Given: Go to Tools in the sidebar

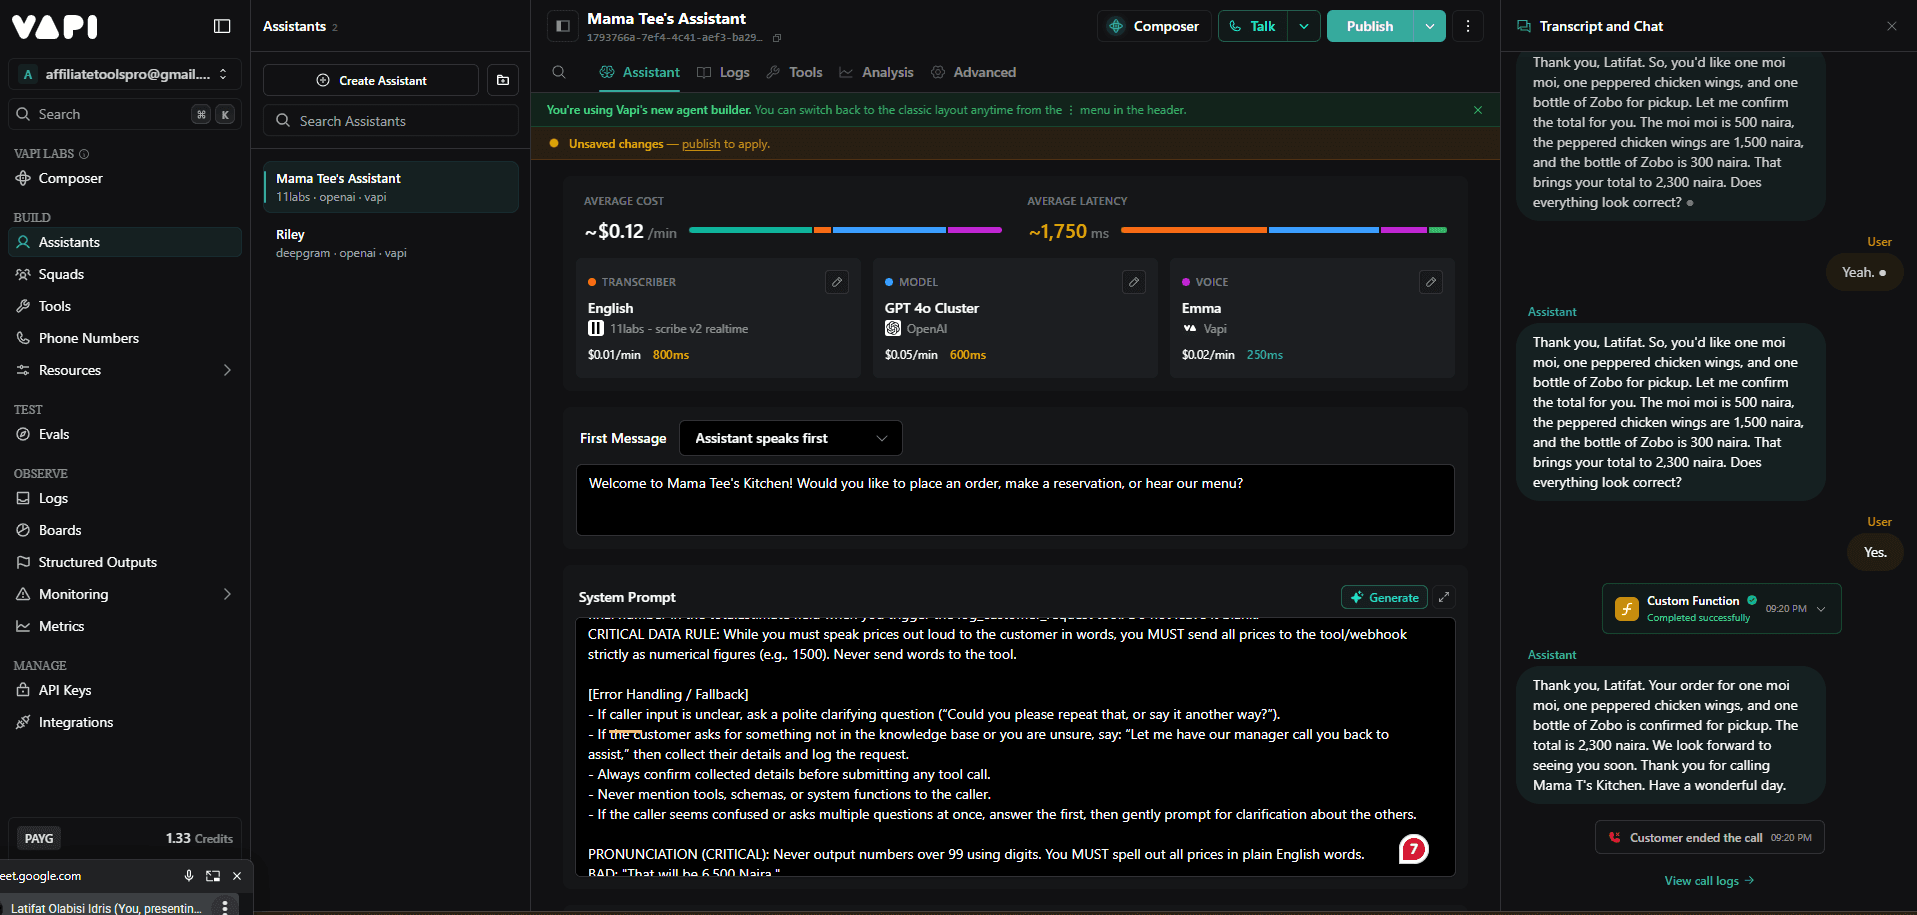Looking at the screenshot, I should tap(125, 306).
